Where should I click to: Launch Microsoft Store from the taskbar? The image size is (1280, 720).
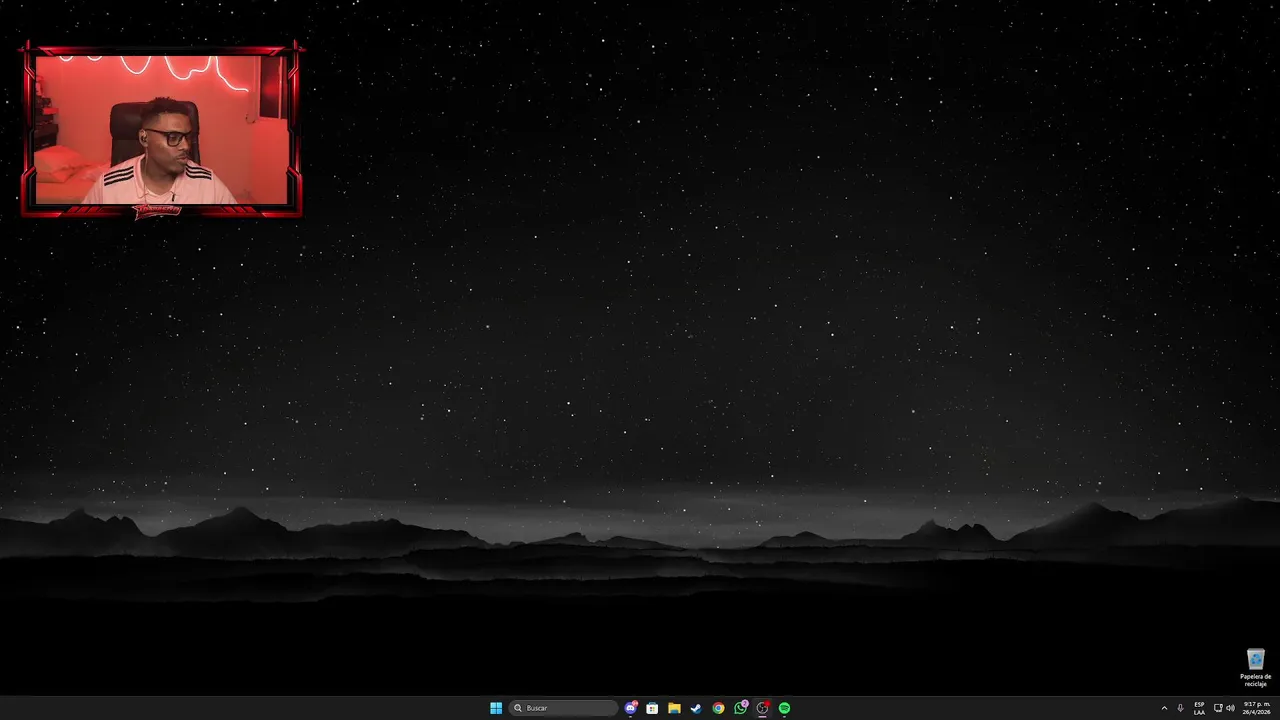point(652,708)
